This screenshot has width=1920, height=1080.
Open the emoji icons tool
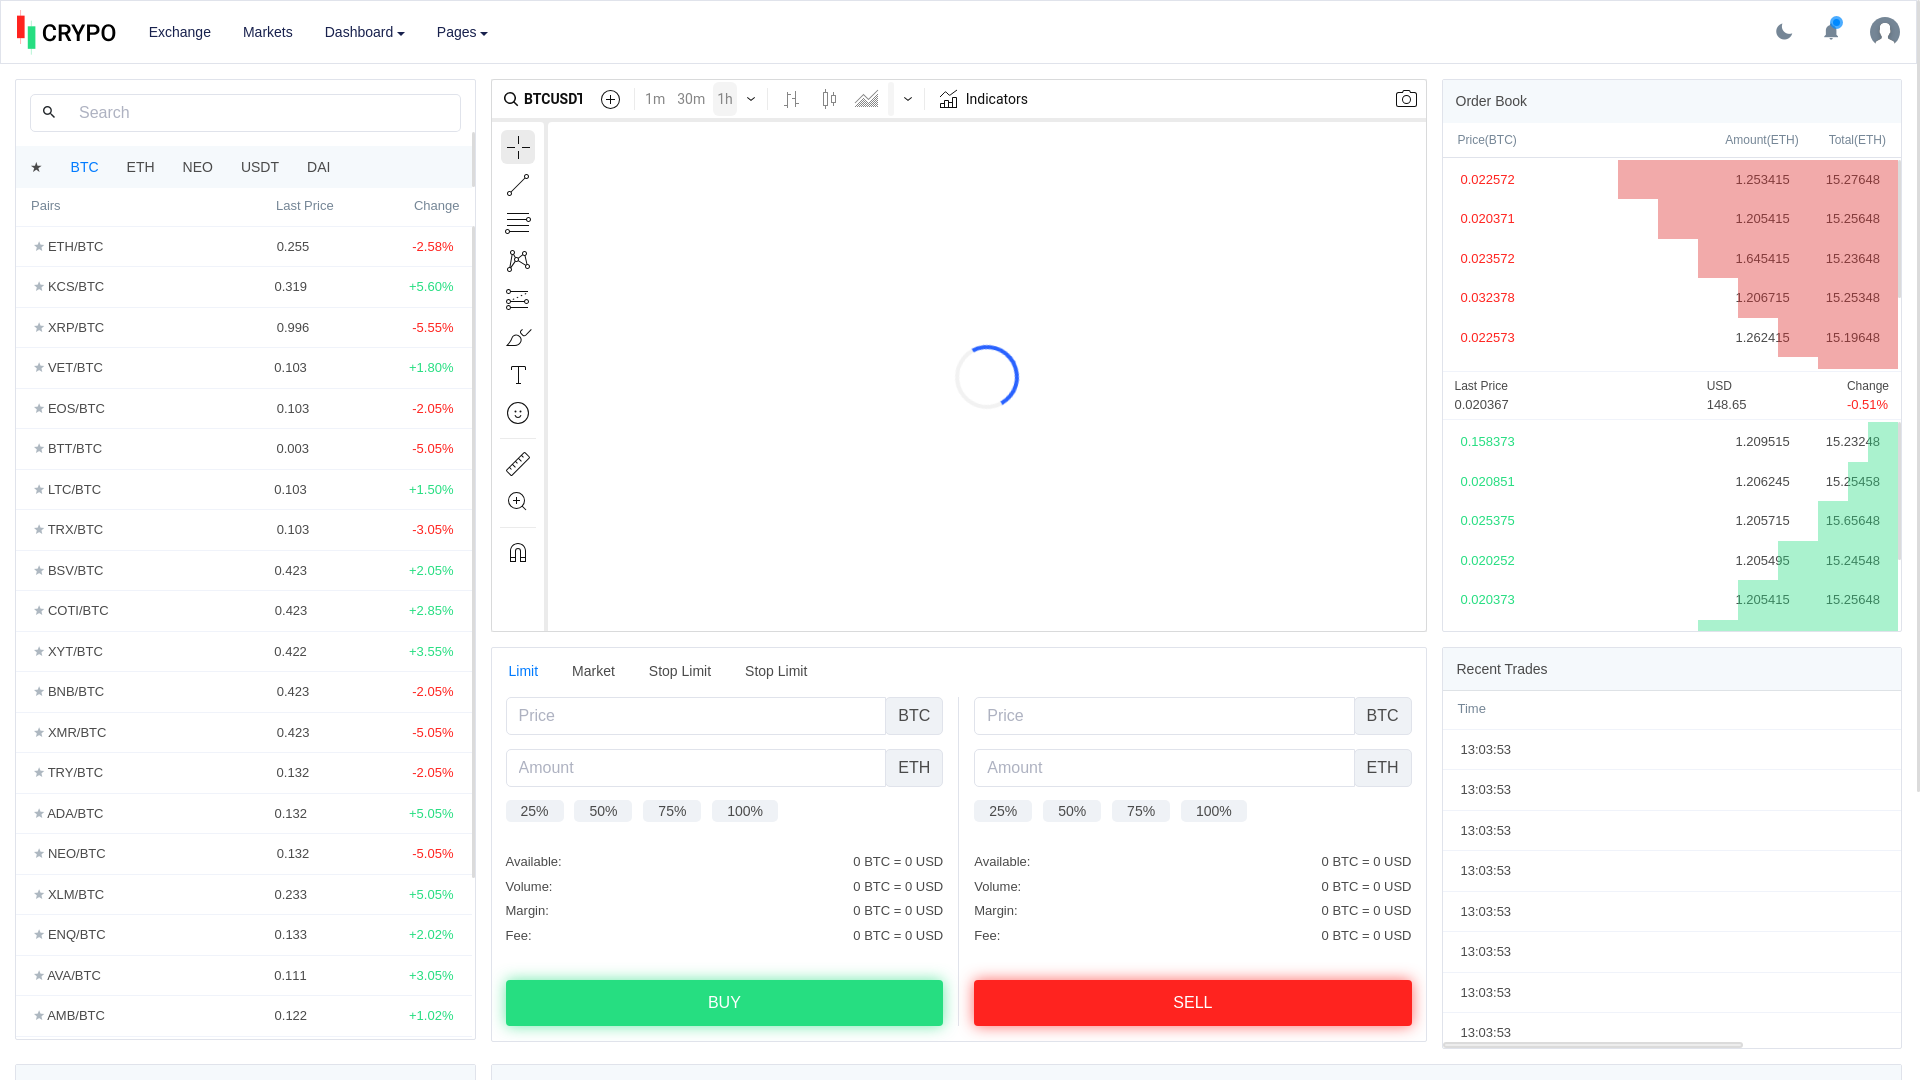pyautogui.click(x=518, y=413)
